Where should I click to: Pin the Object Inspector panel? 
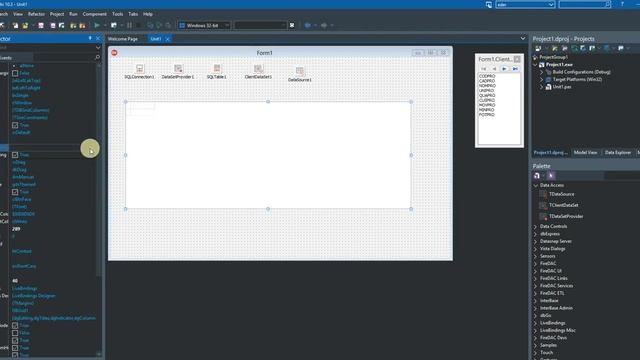tap(90, 38)
